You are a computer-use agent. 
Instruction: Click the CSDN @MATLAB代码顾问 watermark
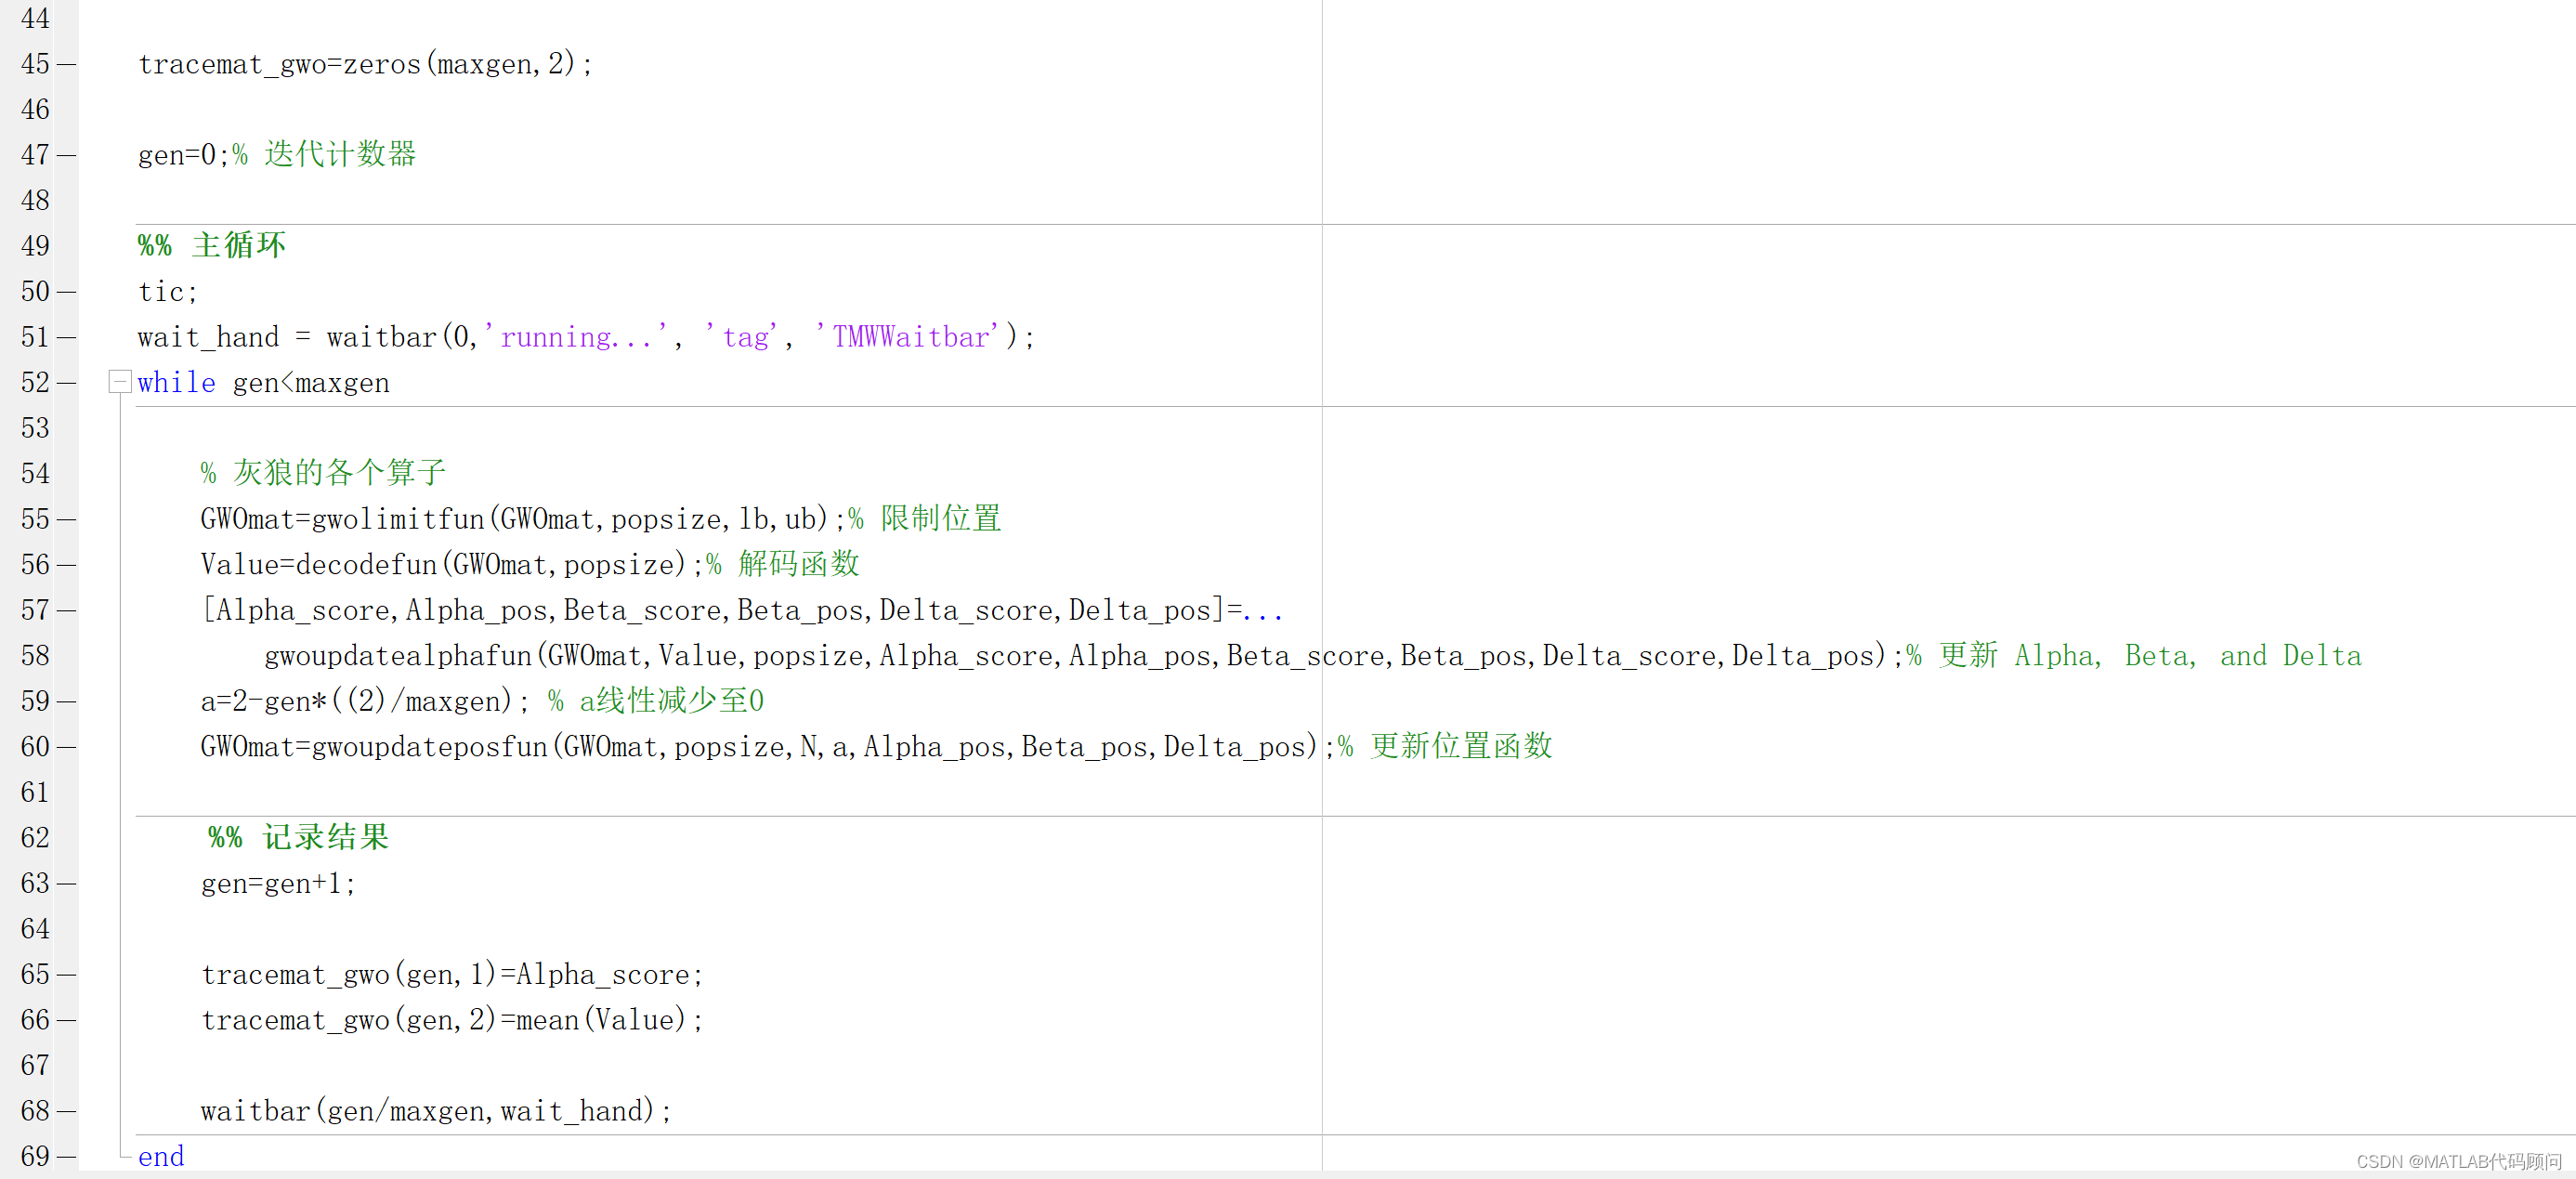(2458, 1161)
